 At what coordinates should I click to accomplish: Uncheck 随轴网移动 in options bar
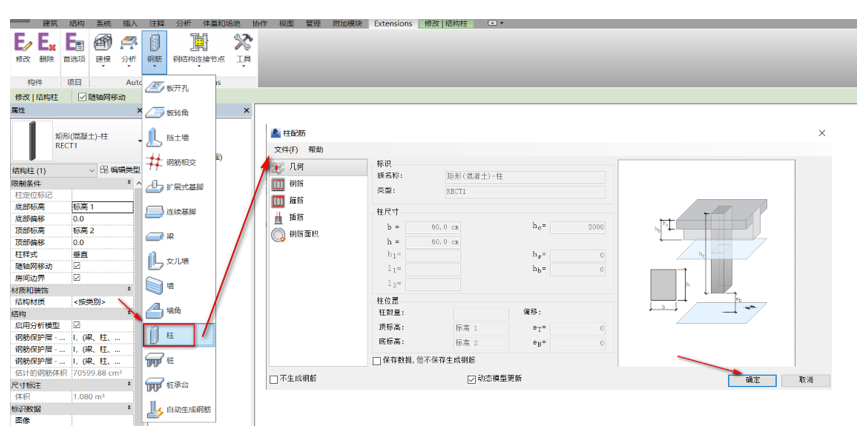pyautogui.click(x=83, y=97)
